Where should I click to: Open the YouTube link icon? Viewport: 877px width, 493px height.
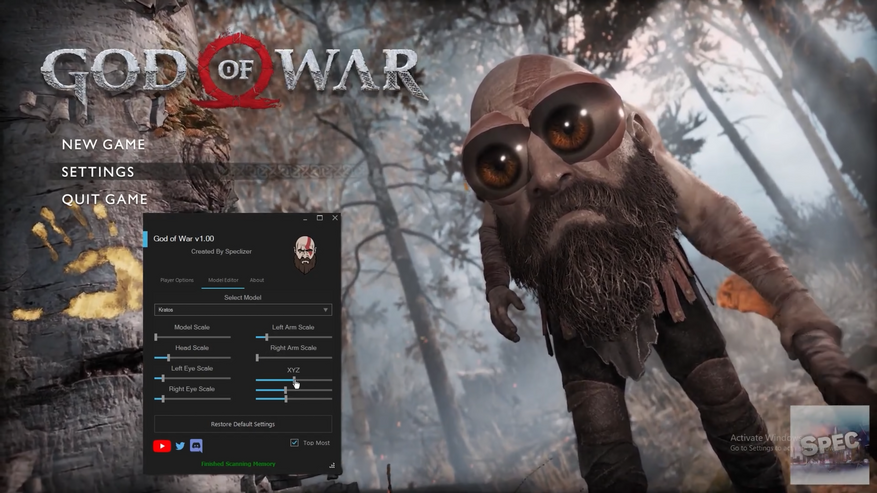point(162,446)
